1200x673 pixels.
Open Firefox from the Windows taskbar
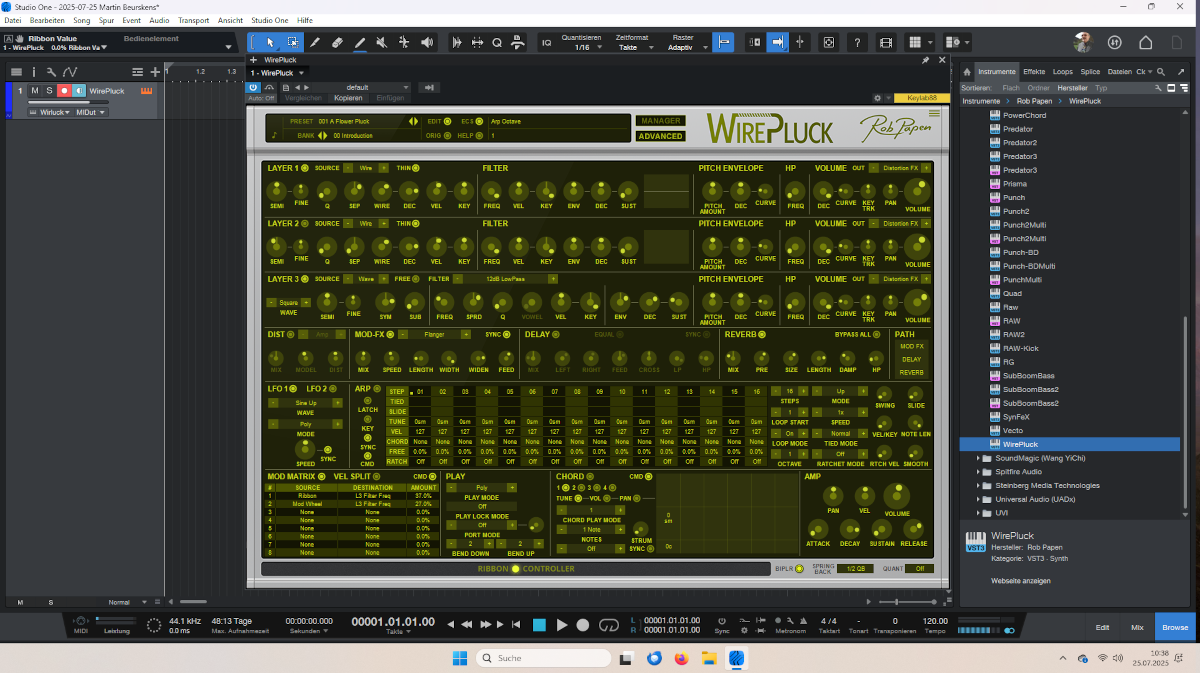click(682, 658)
